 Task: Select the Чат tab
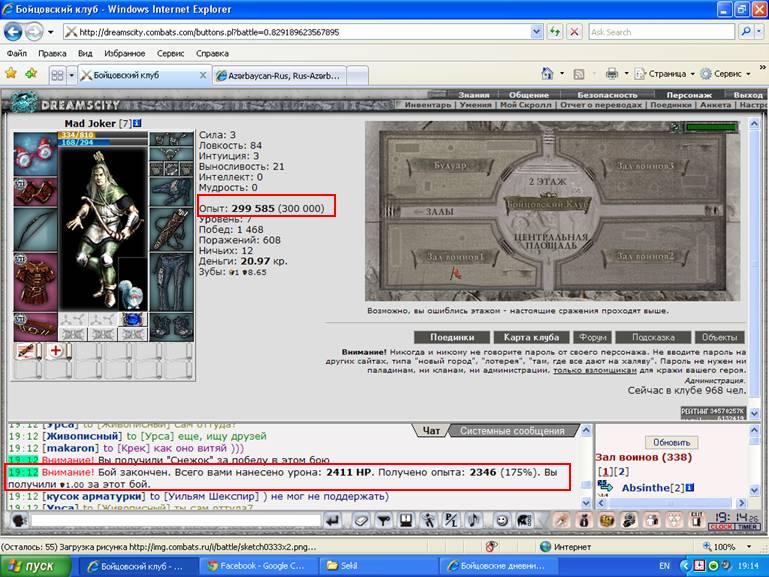click(431, 430)
